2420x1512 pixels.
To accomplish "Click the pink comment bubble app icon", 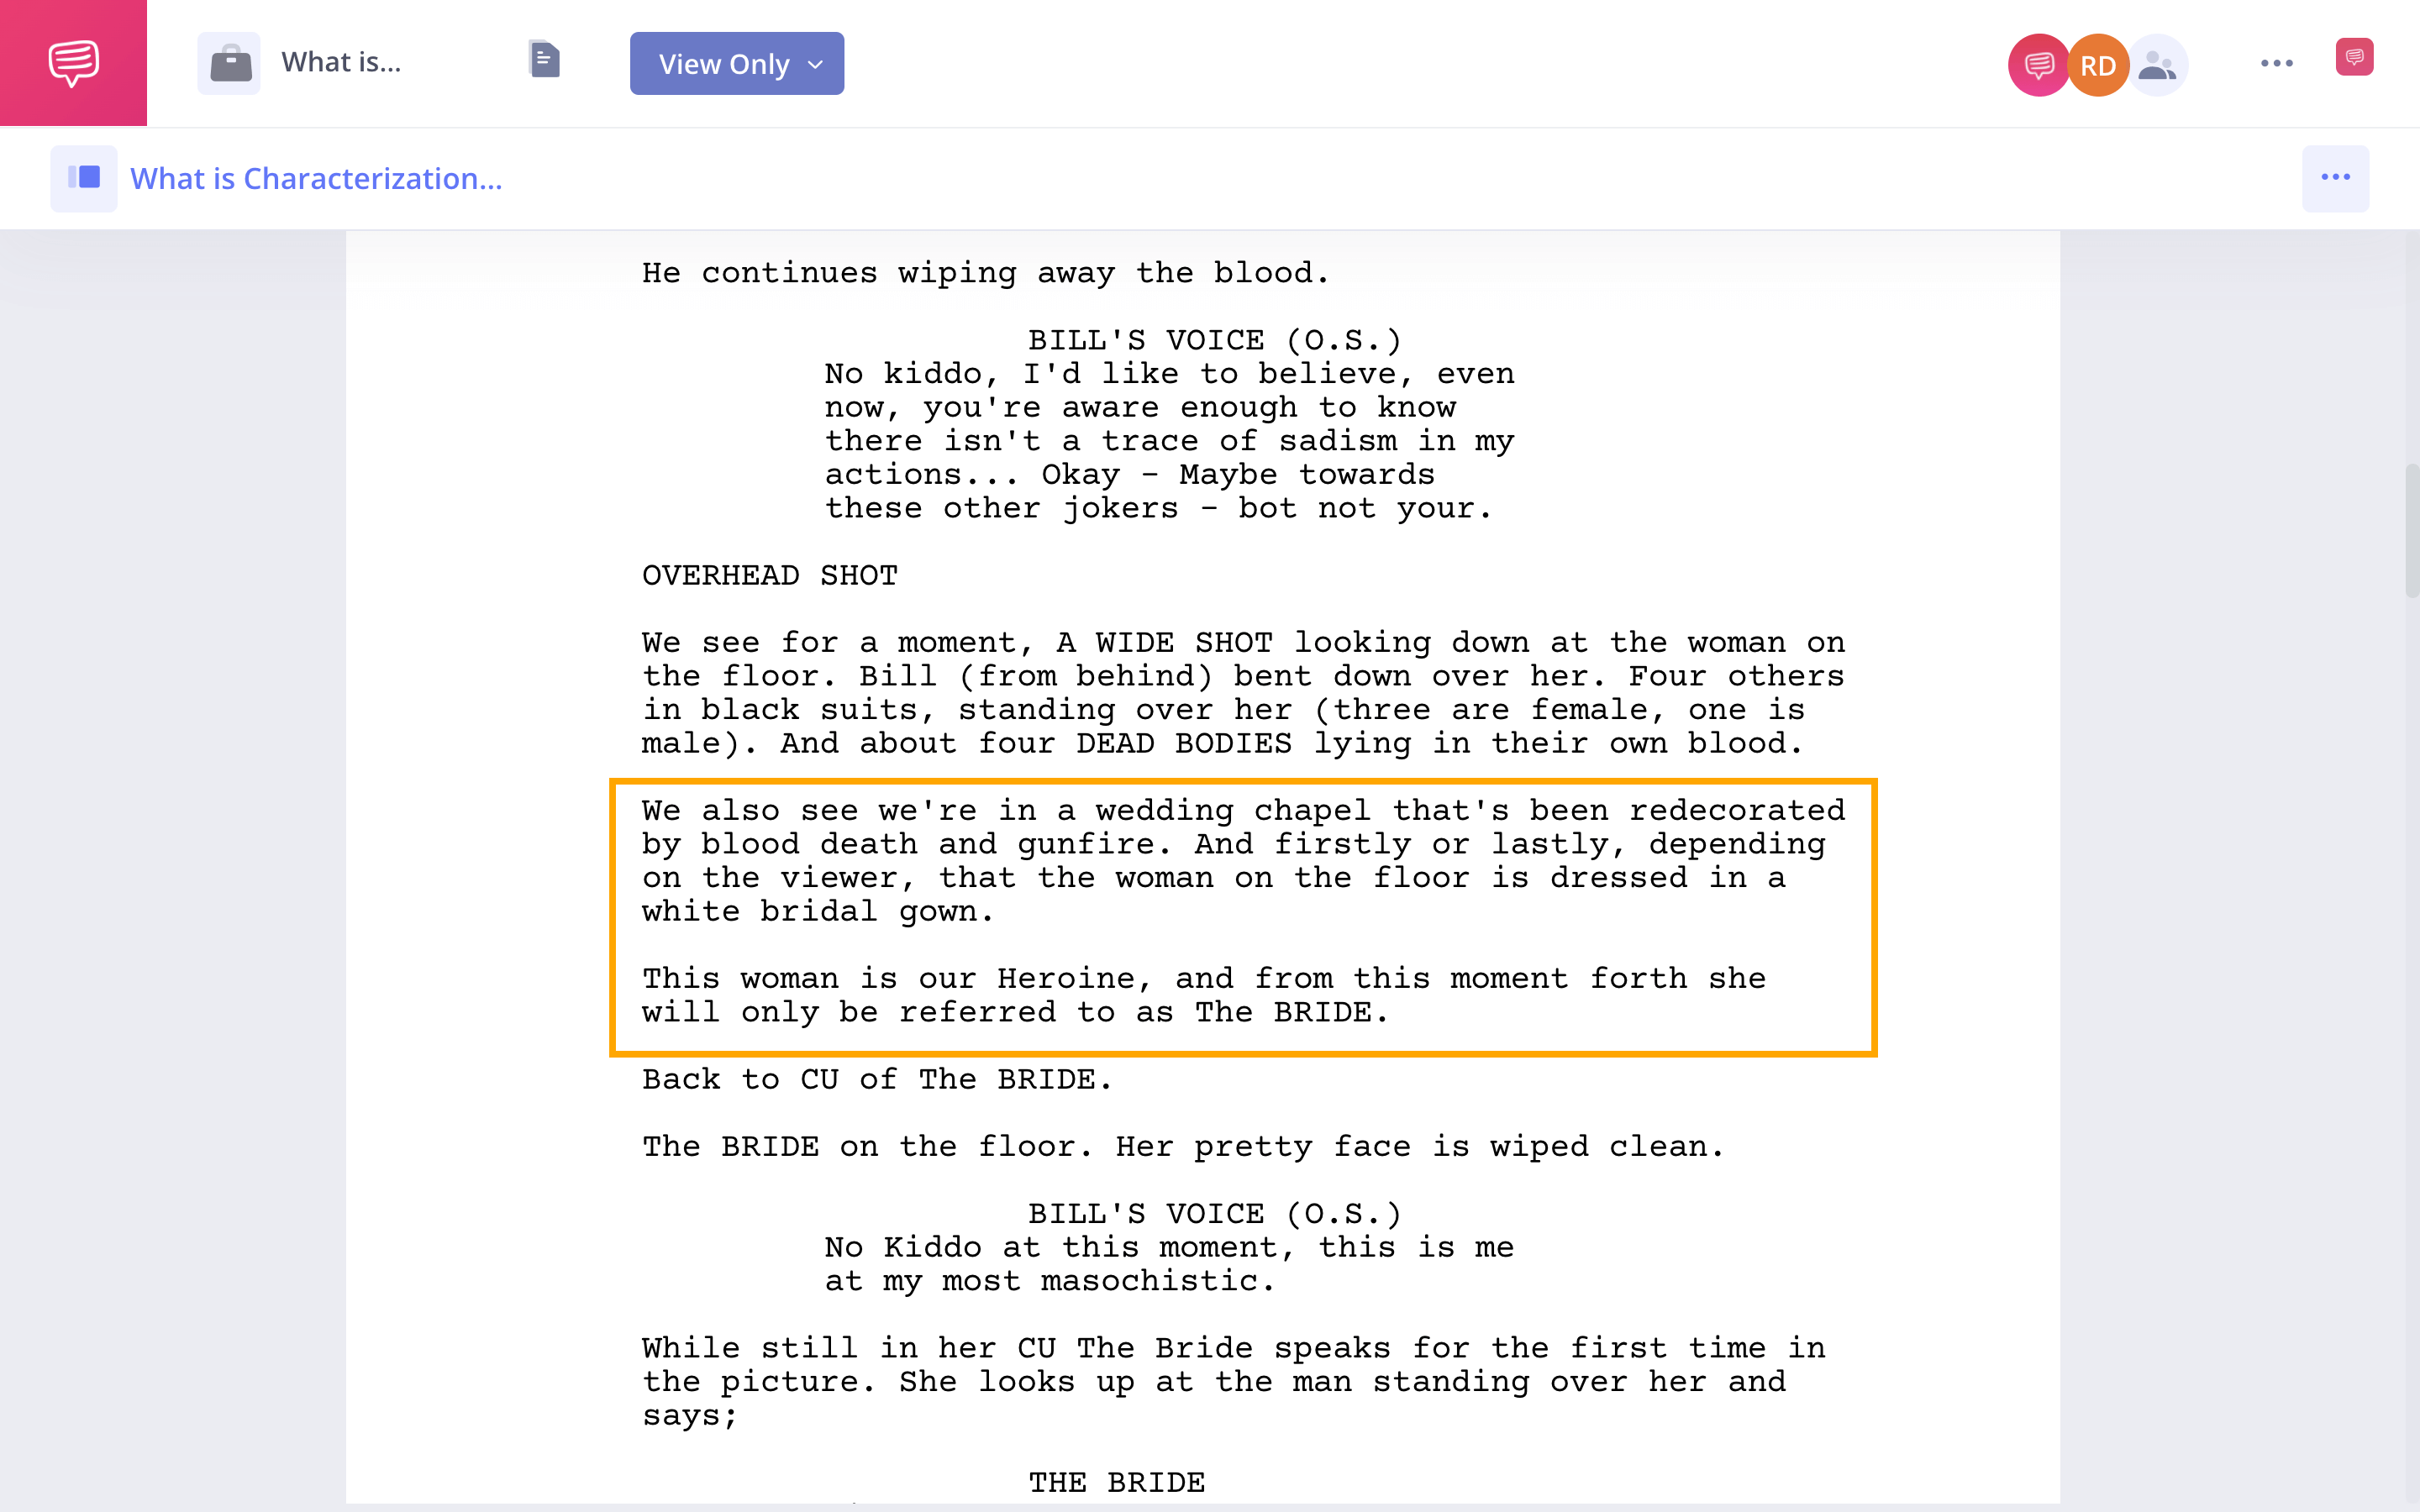I will click(71, 63).
